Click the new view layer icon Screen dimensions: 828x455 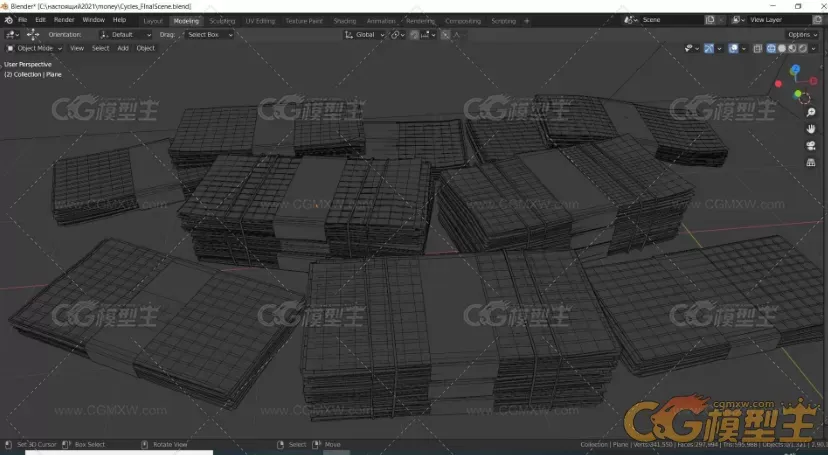click(x=817, y=20)
